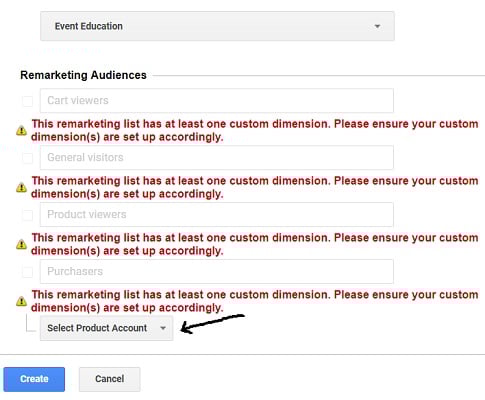The width and height of the screenshot is (485, 400).
Task: Click the warning icon below Product viewers
Action: [x=21, y=245]
